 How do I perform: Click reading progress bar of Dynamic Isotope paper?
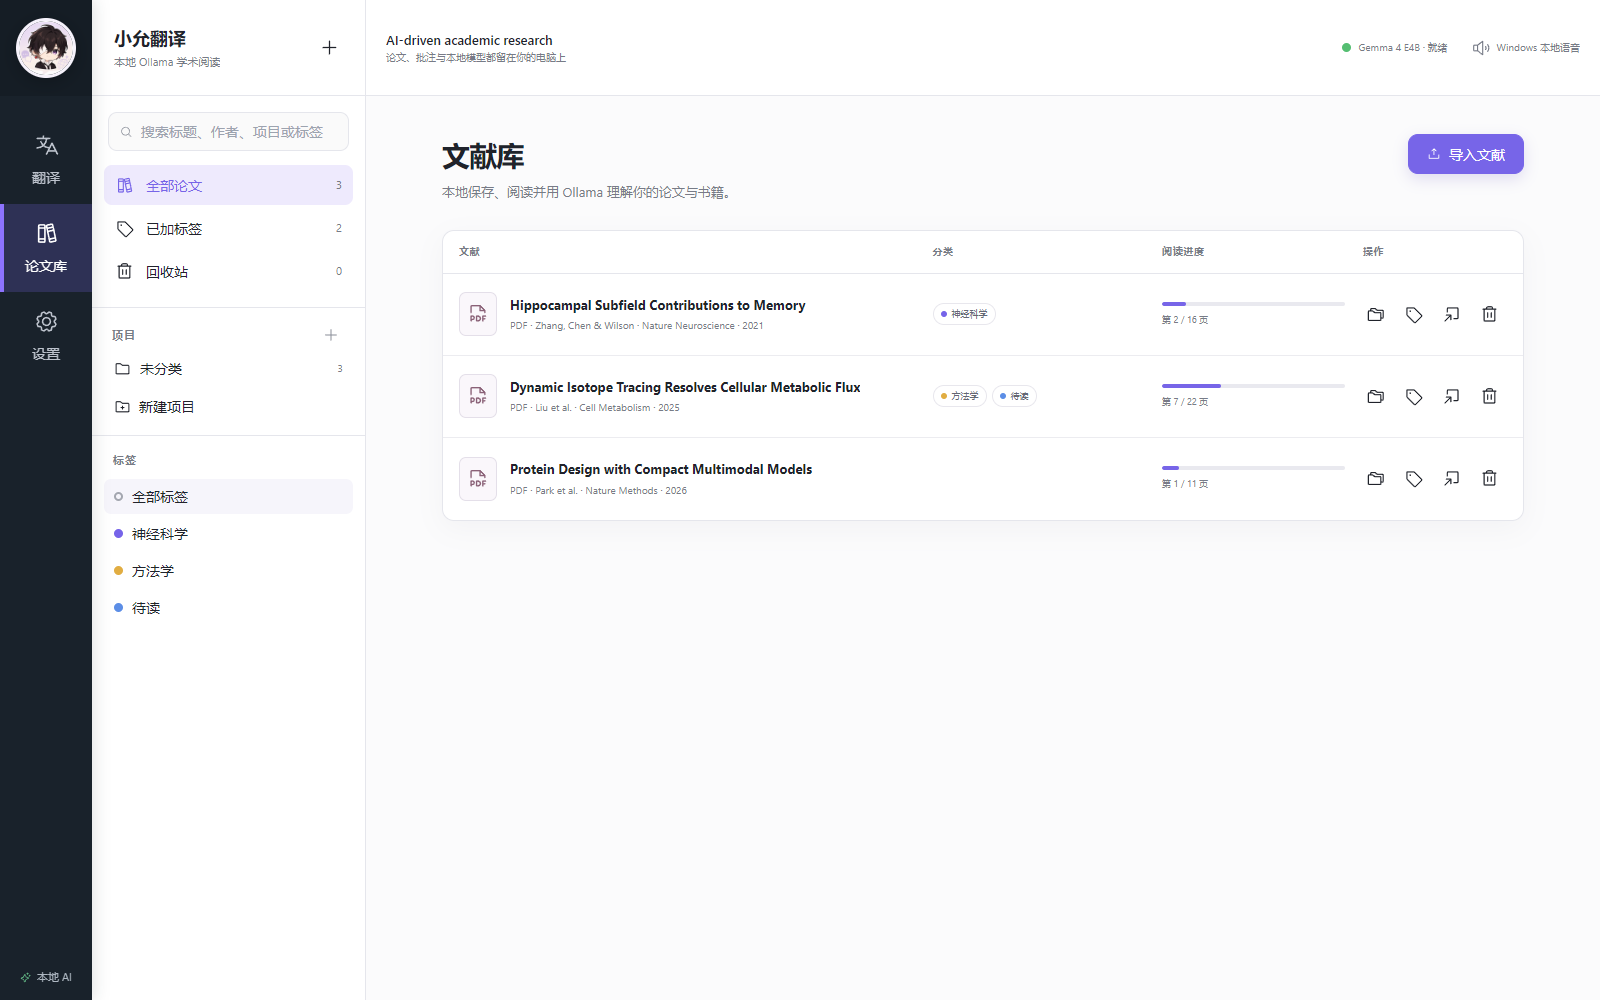1253,385
